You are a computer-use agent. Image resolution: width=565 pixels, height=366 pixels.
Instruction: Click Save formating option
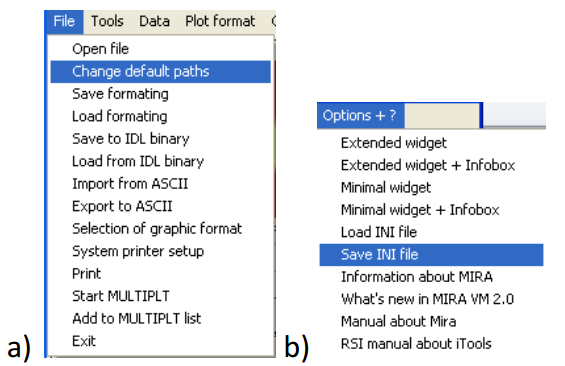click(160, 94)
